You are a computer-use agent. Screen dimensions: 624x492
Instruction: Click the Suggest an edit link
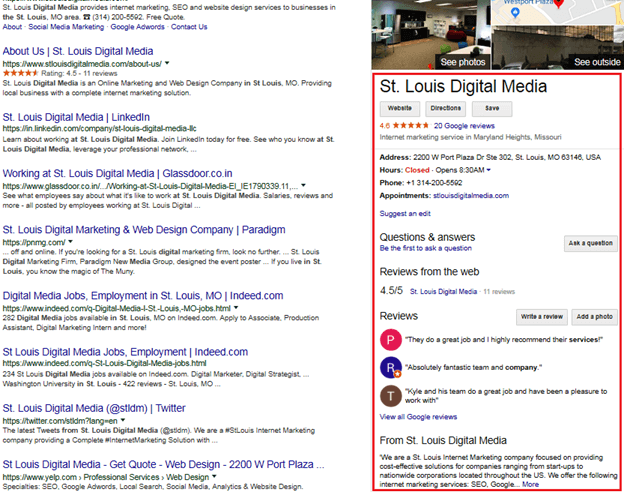point(405,214)
